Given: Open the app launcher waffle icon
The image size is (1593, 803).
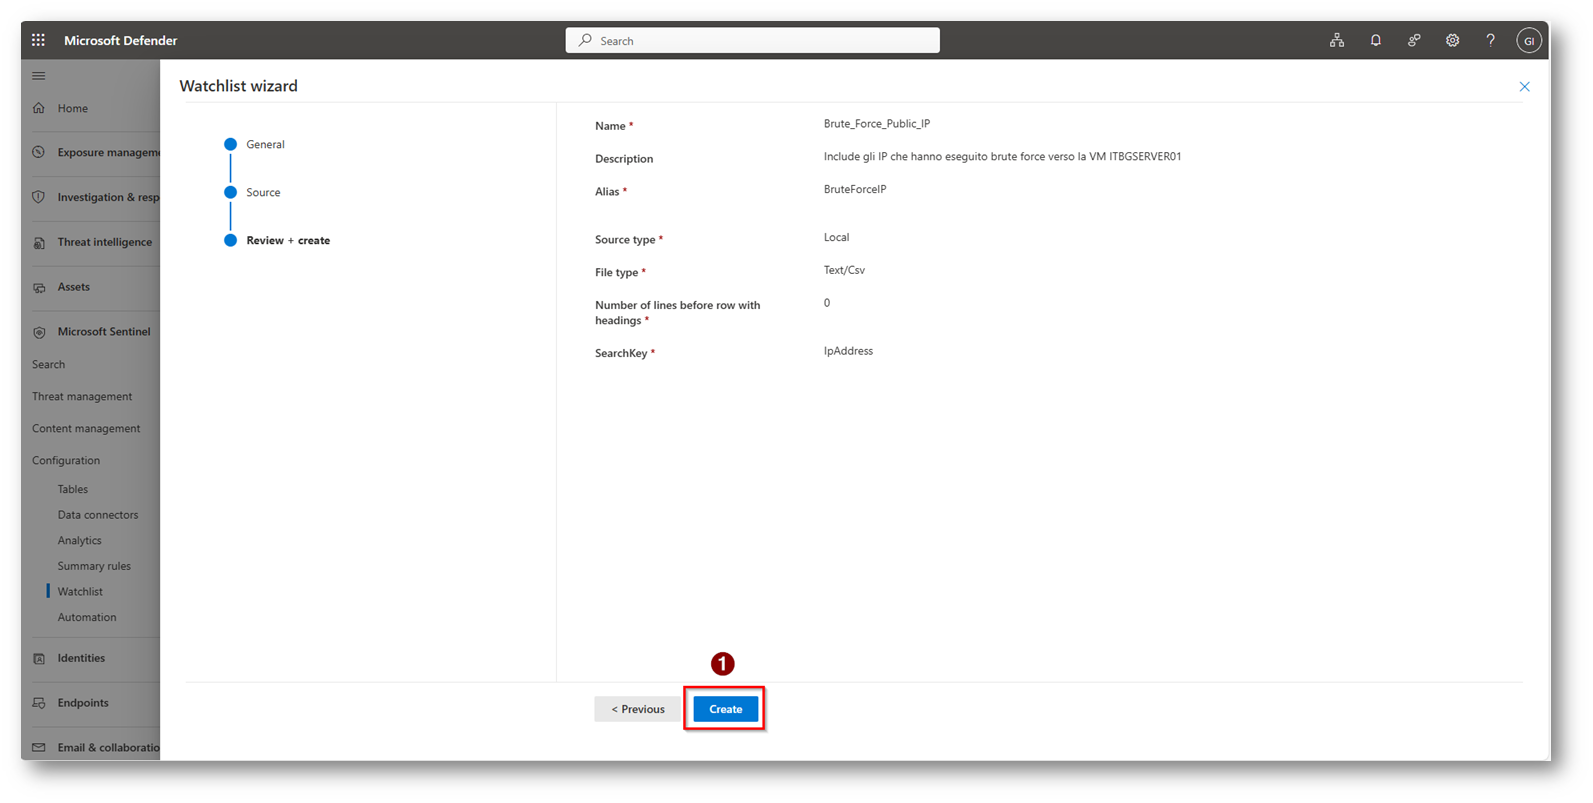Looking at the screenshot, I should 38,40.
